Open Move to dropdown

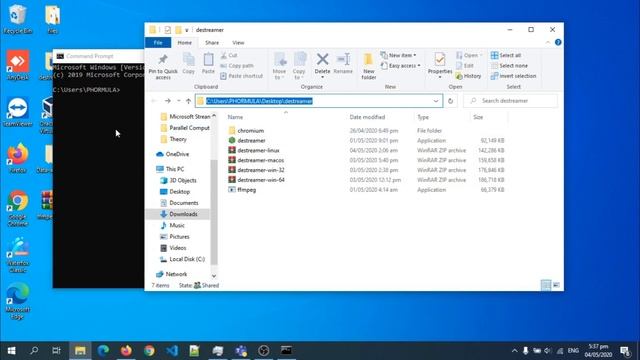[280, 66]
